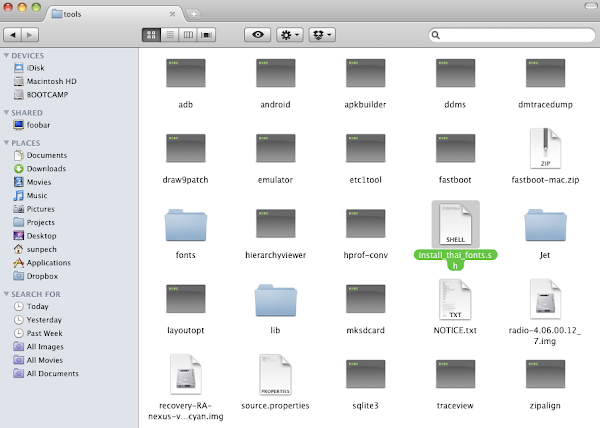The width and height of the screenshot is (600, 428).
Task: Open the Action gear dropdown menu
Action: coord(290,35)
